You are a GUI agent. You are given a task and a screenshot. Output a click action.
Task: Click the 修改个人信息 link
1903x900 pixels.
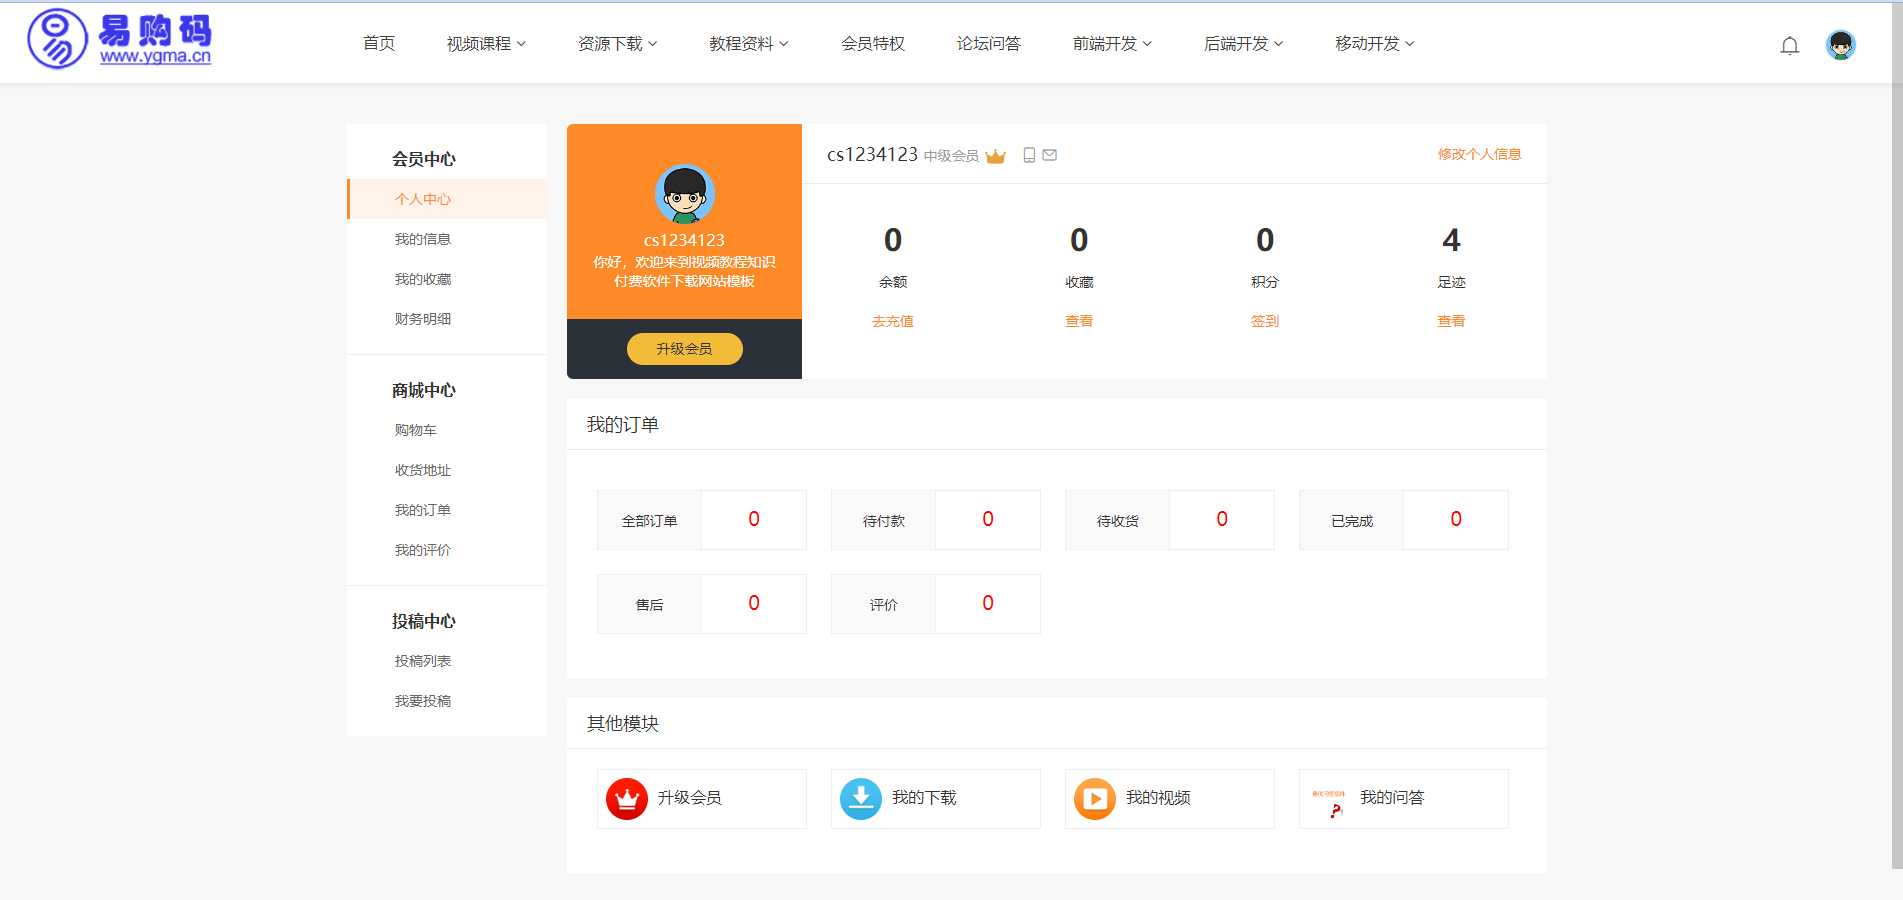pyautogui.click(x=1479, y=154)
